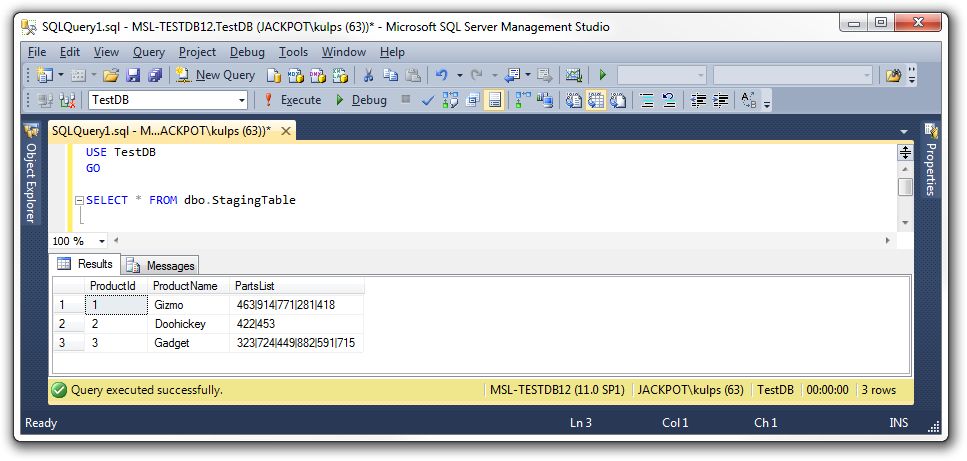The height and width of the screenshot is (461, 967).
Task: Click the Decrease Indent icon
Action: (x=697, y=100)
